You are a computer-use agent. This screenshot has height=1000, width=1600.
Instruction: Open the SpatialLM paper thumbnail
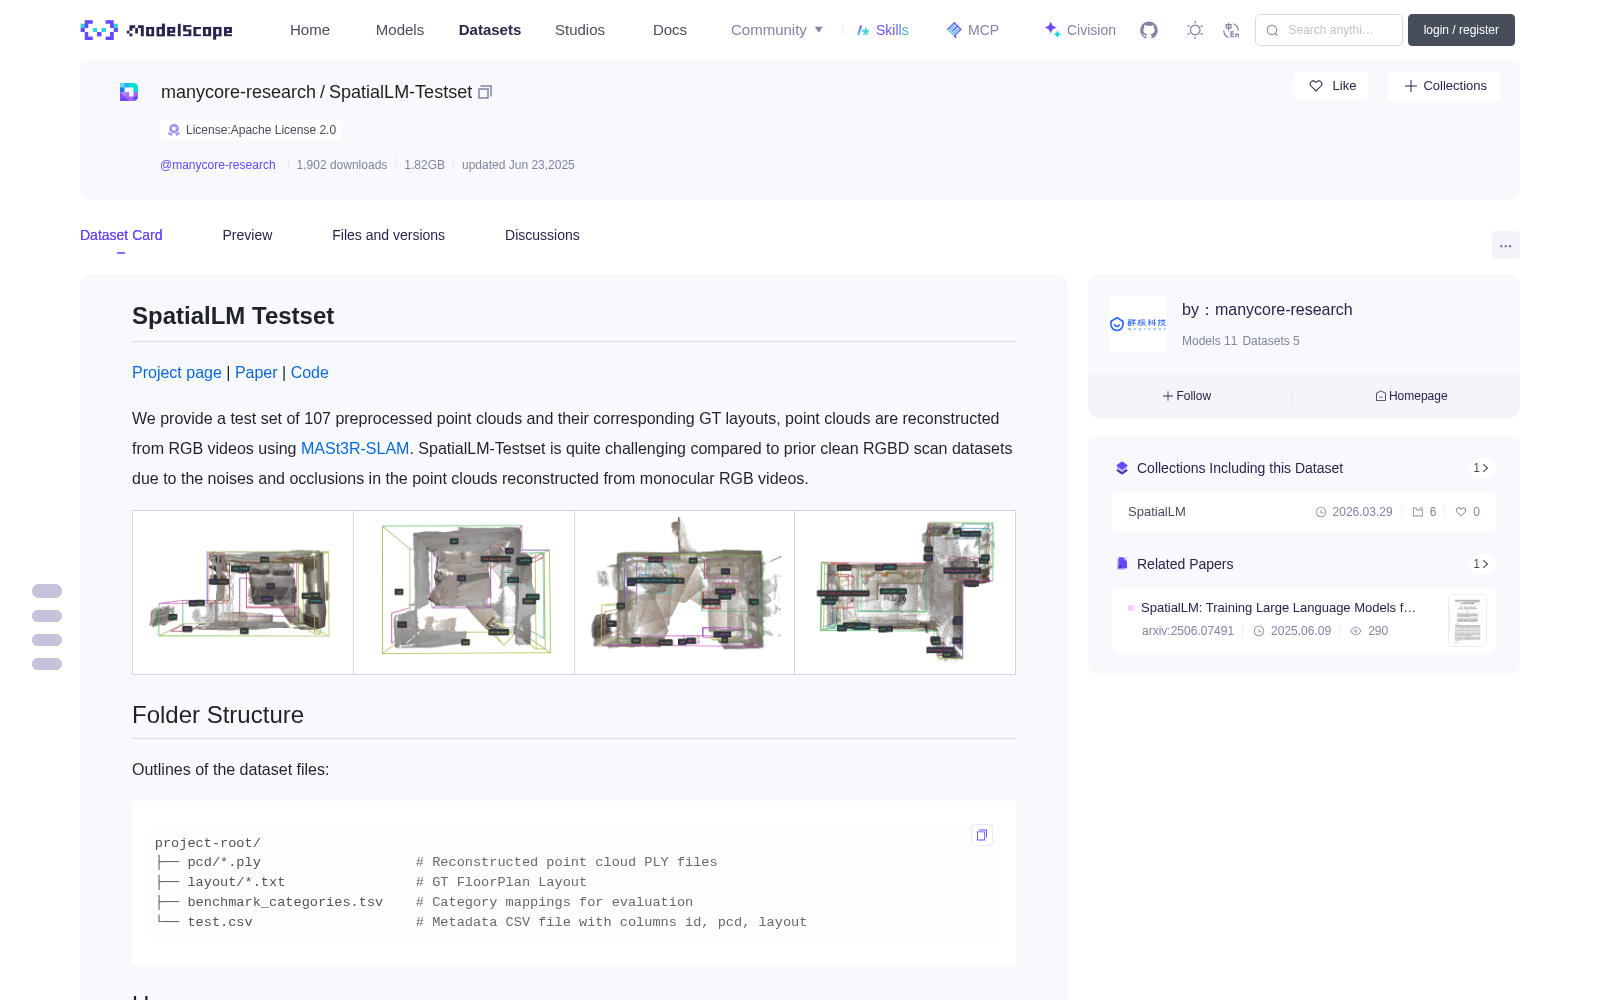1467,620
